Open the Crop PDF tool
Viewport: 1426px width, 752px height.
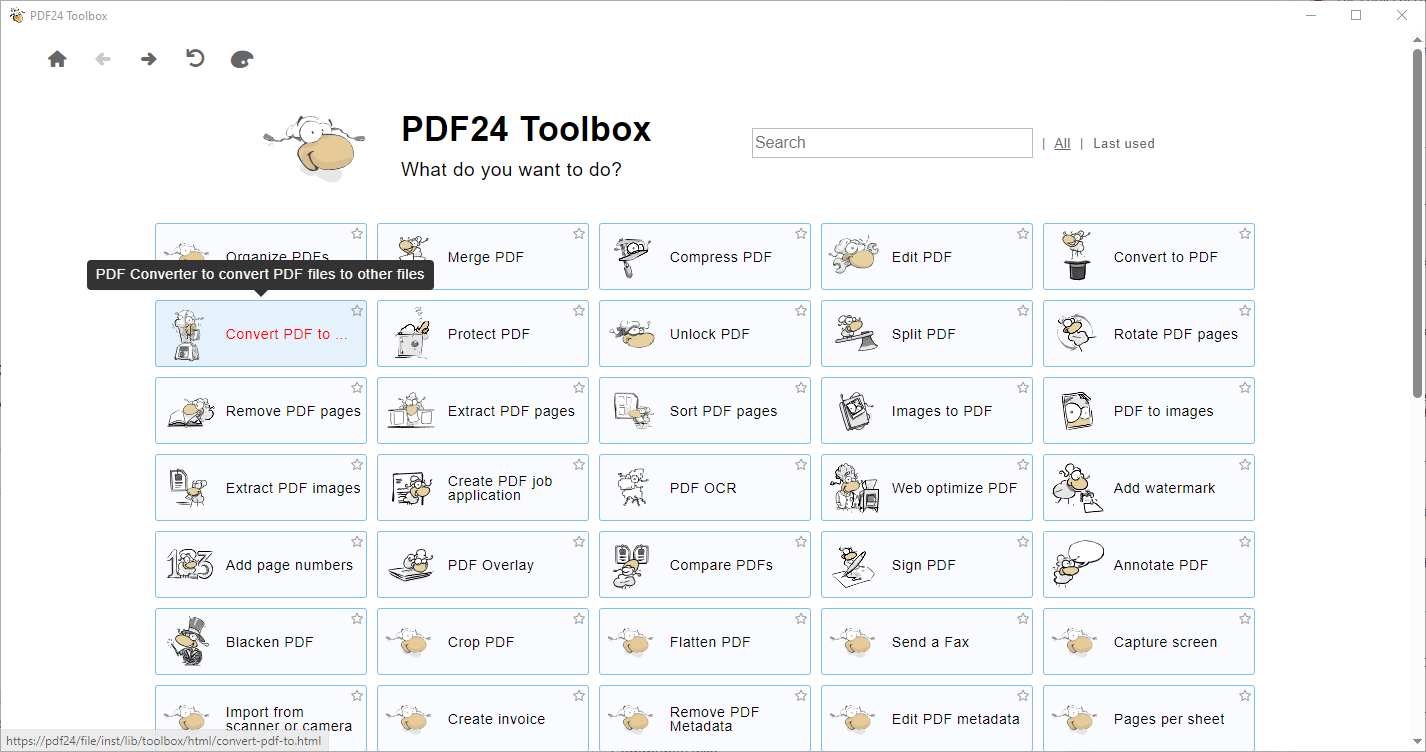(483, 642)
